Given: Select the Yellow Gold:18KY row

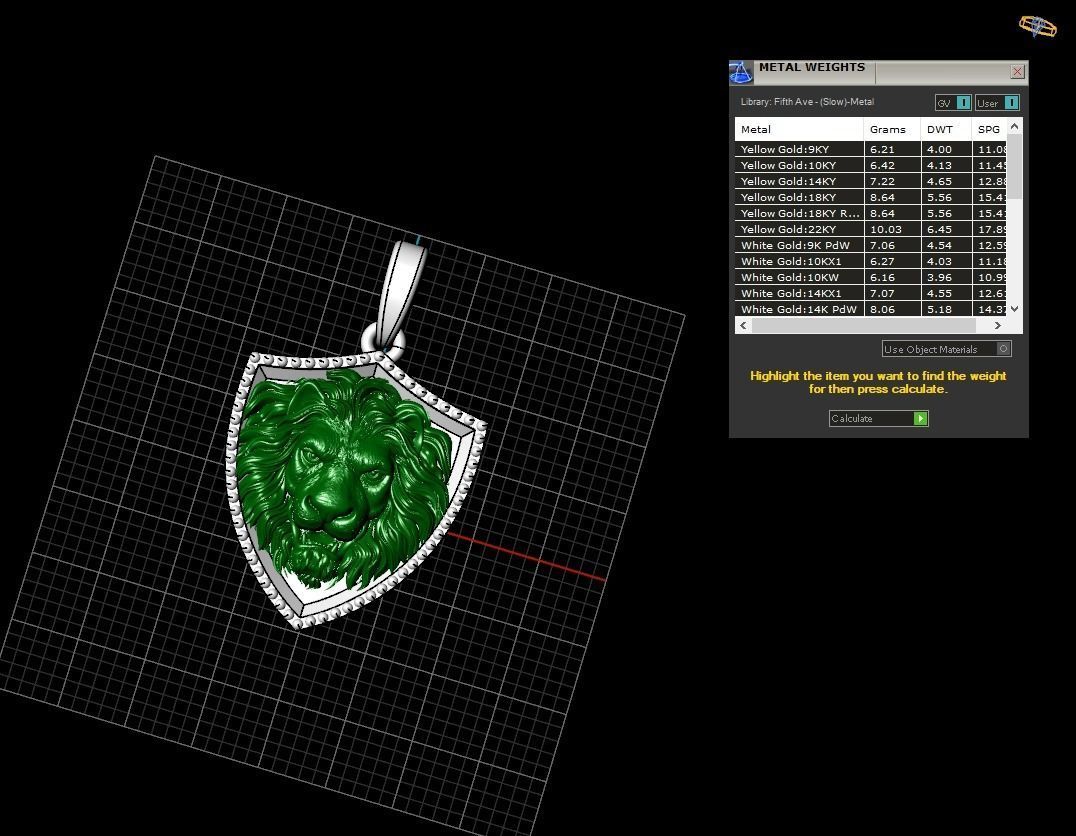Looking at the screenshot, I should pyautogui.click(x=870, y=197).
